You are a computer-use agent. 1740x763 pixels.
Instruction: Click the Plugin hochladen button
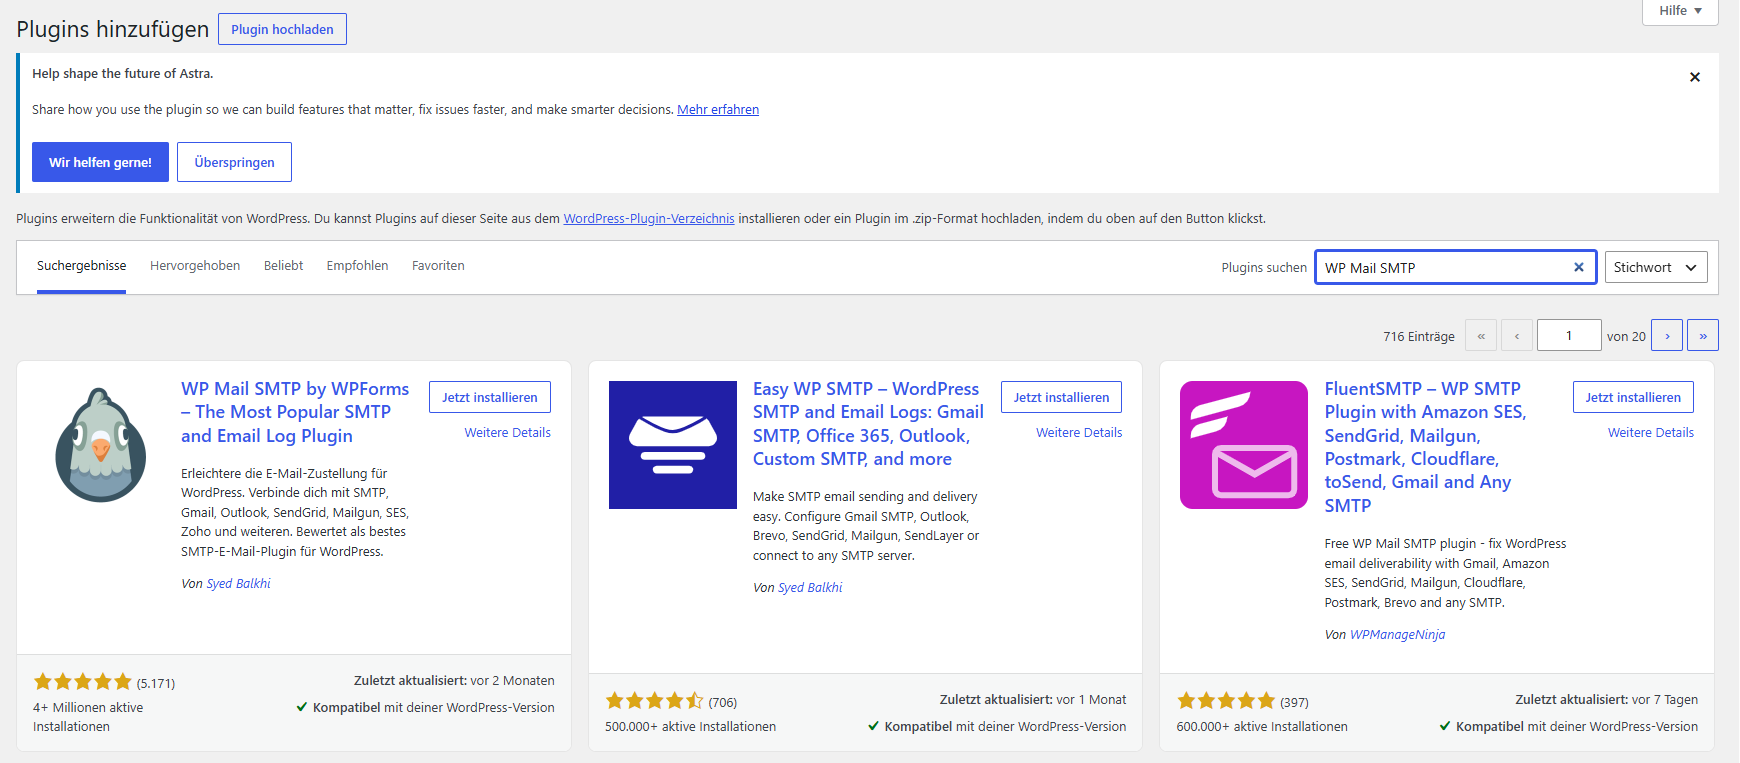pos(282,29)
